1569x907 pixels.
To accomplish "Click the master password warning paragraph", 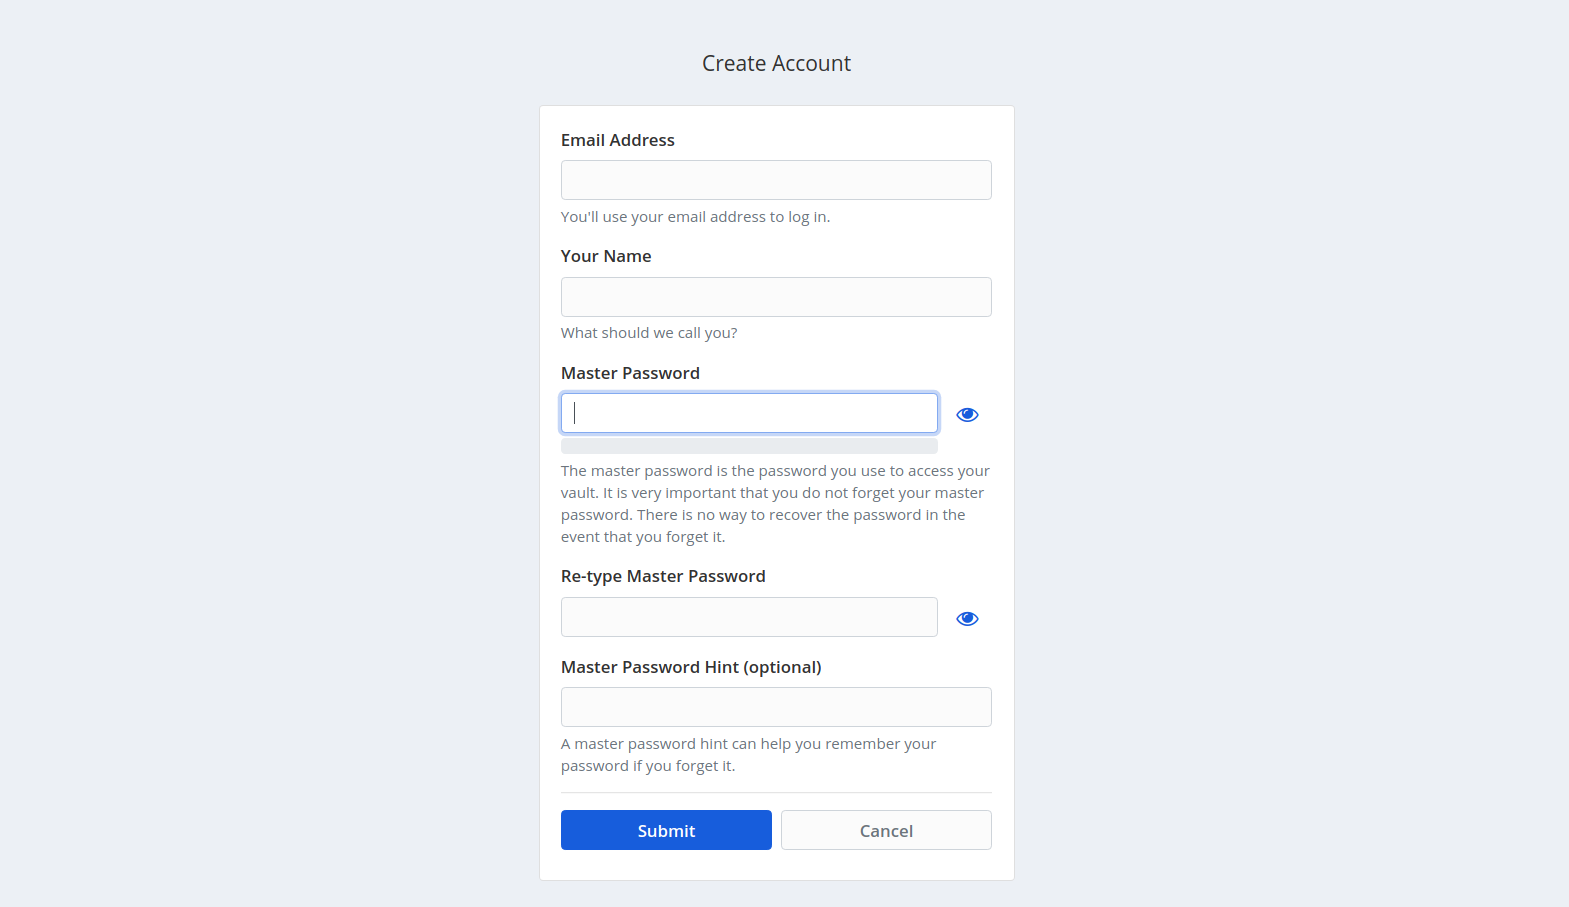I will coord(775,503).
